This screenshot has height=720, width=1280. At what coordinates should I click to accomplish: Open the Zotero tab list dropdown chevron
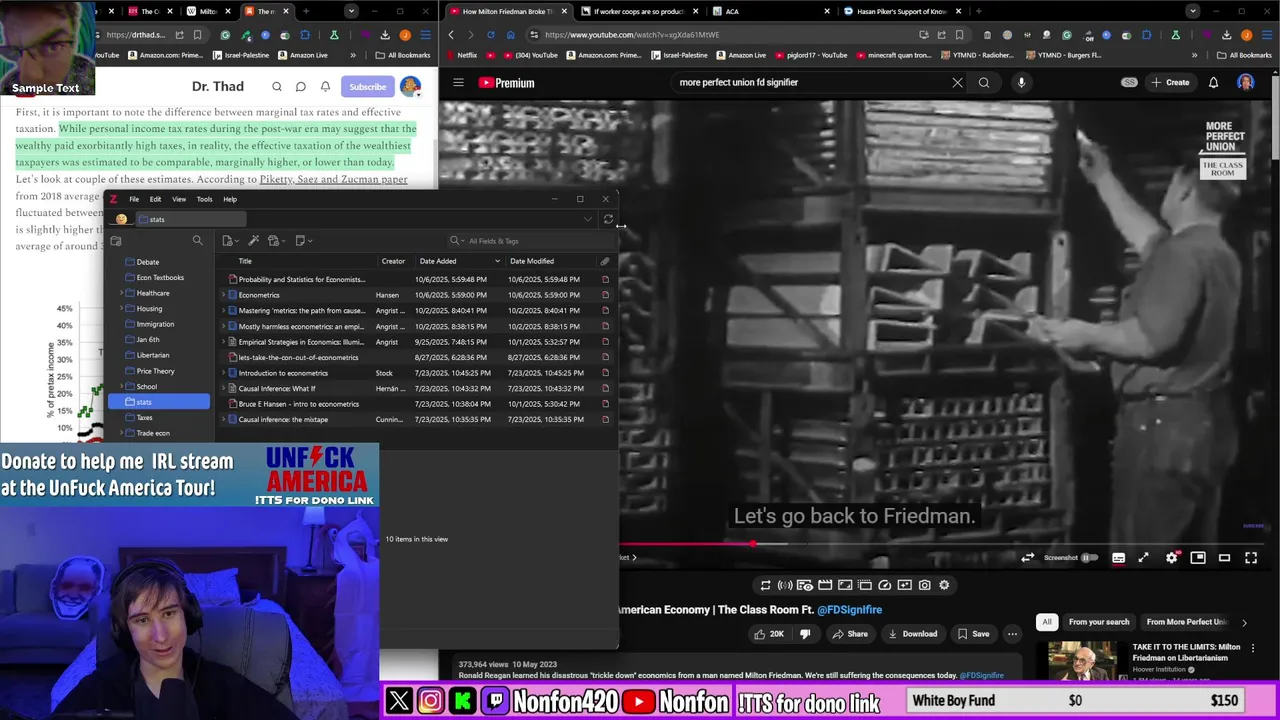pos(588,219)
